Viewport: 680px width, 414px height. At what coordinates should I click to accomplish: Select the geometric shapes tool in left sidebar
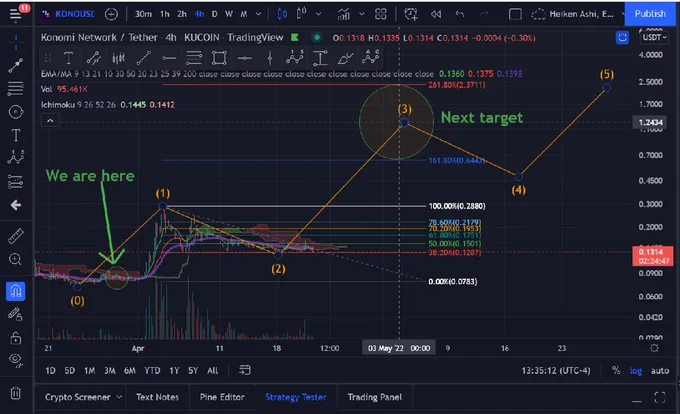pyautogui.click(x=16, y=112)
